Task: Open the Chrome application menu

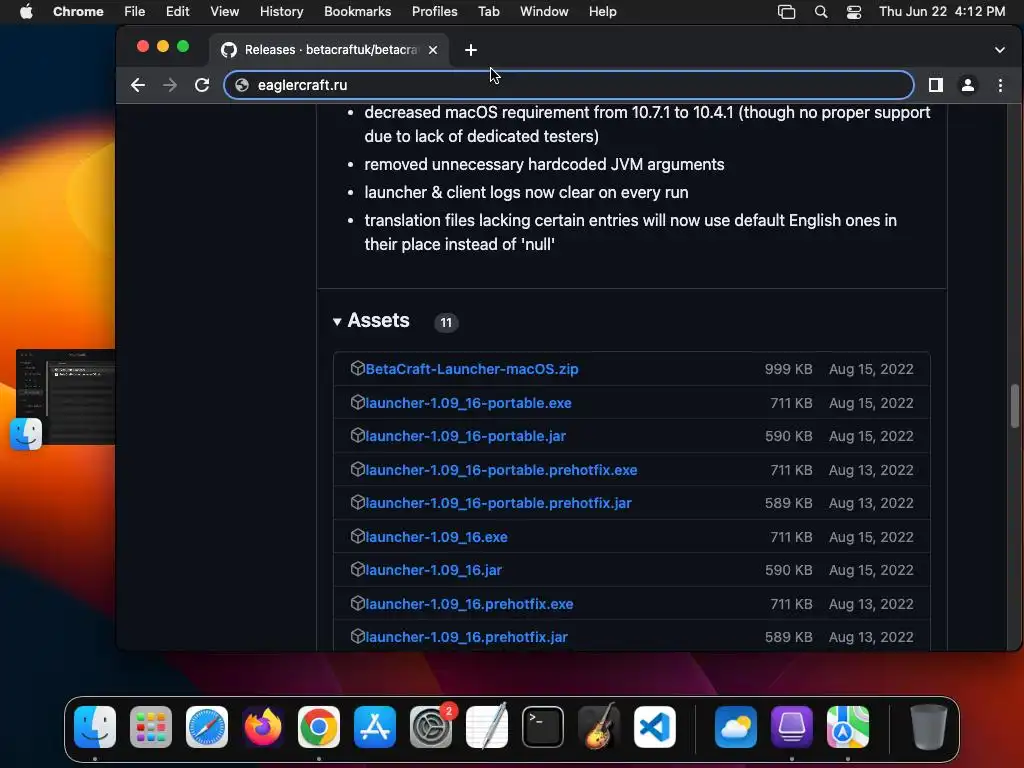Action: 78,12
